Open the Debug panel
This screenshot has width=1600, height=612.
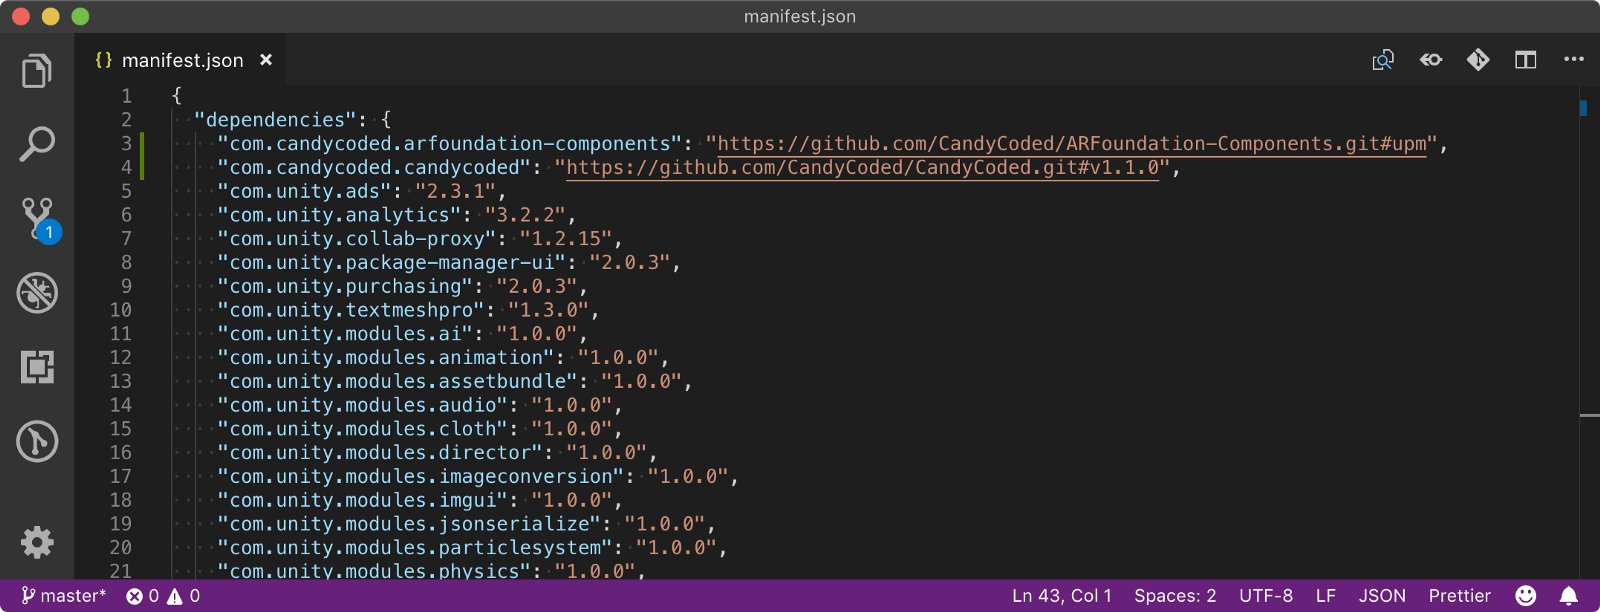click(37, 293)
